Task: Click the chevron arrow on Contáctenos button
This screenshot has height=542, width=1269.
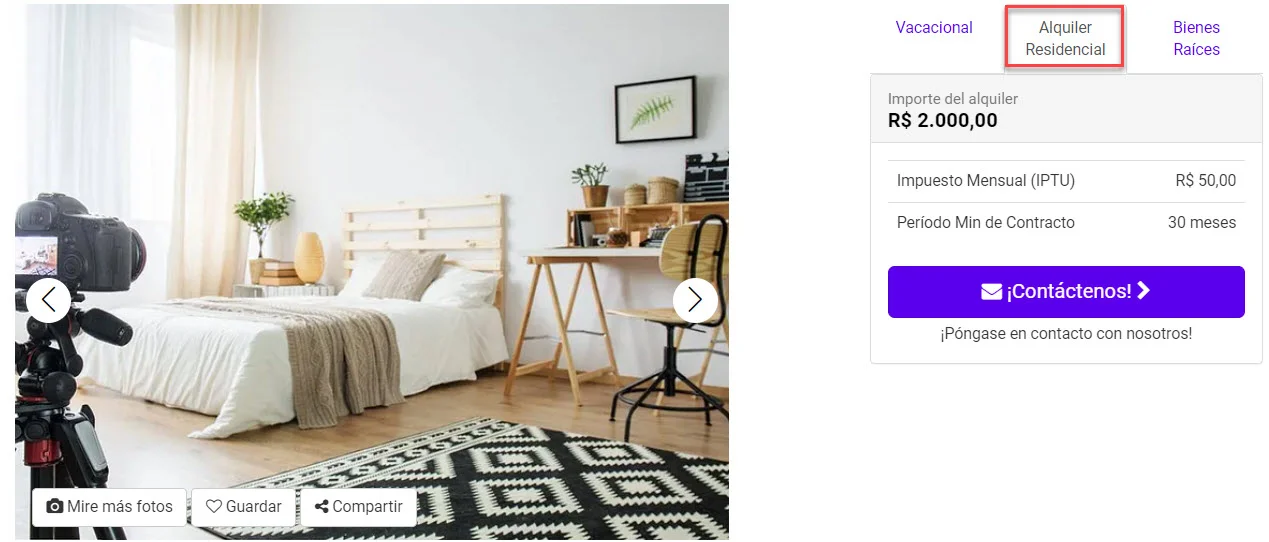Action: pyautogui.click(x=1144, y=291)
